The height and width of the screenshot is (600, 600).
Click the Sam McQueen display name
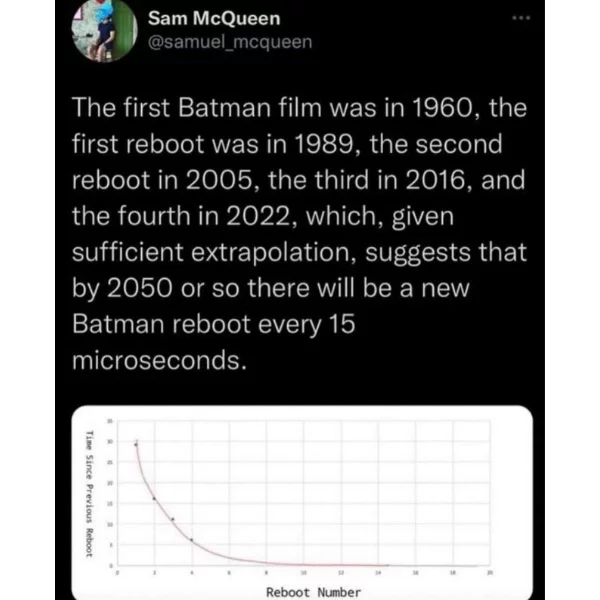click(214, 18)
